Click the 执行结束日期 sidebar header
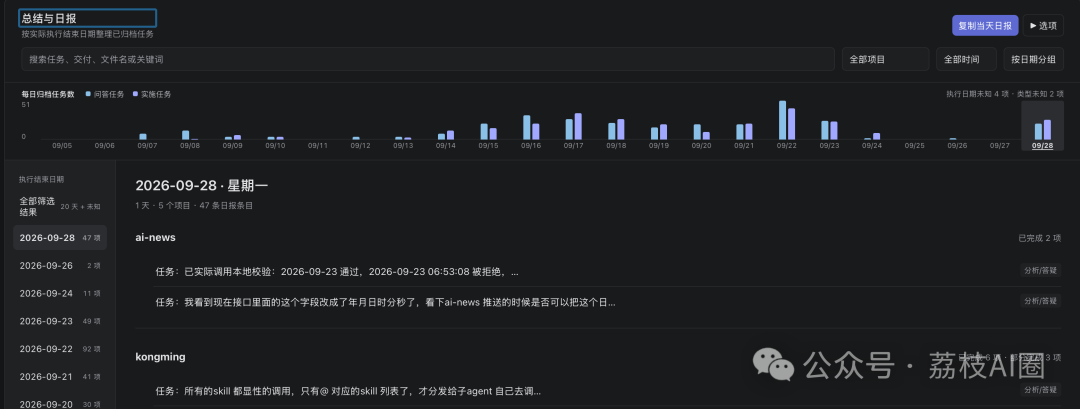Viewport: 1080px width, 409px height. pos(41,179)
